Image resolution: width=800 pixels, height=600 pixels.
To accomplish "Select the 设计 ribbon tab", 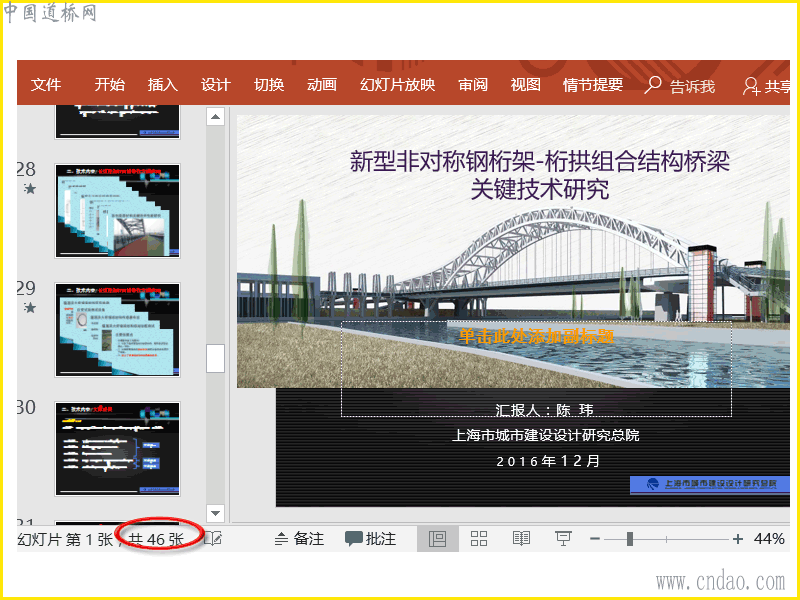I will coord(215,84).
